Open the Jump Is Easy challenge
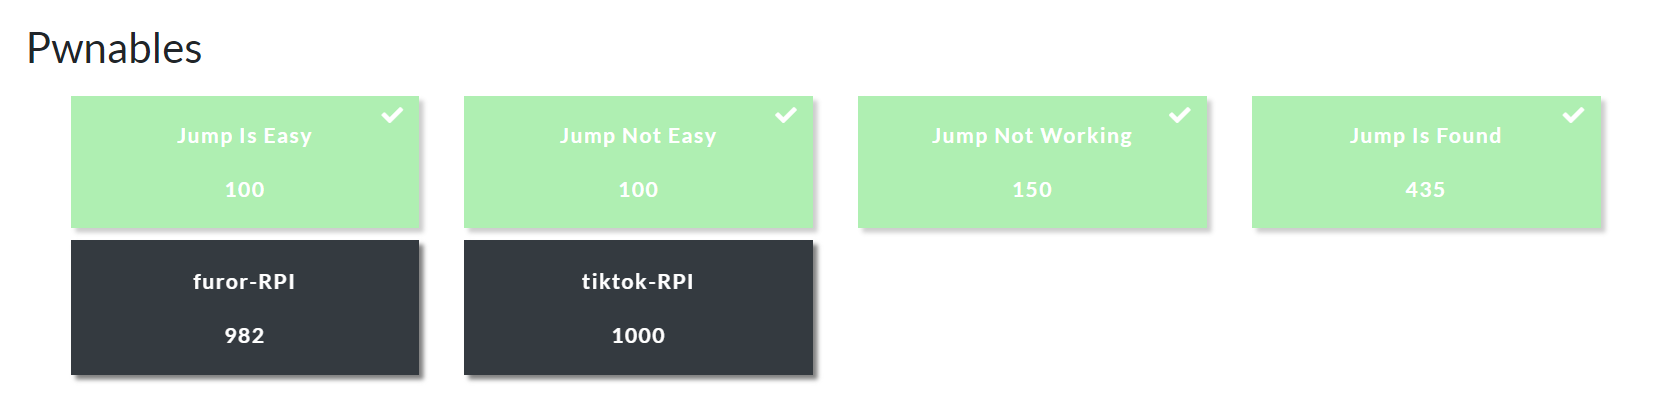The image size is (1675, 397). pos(245,162)
